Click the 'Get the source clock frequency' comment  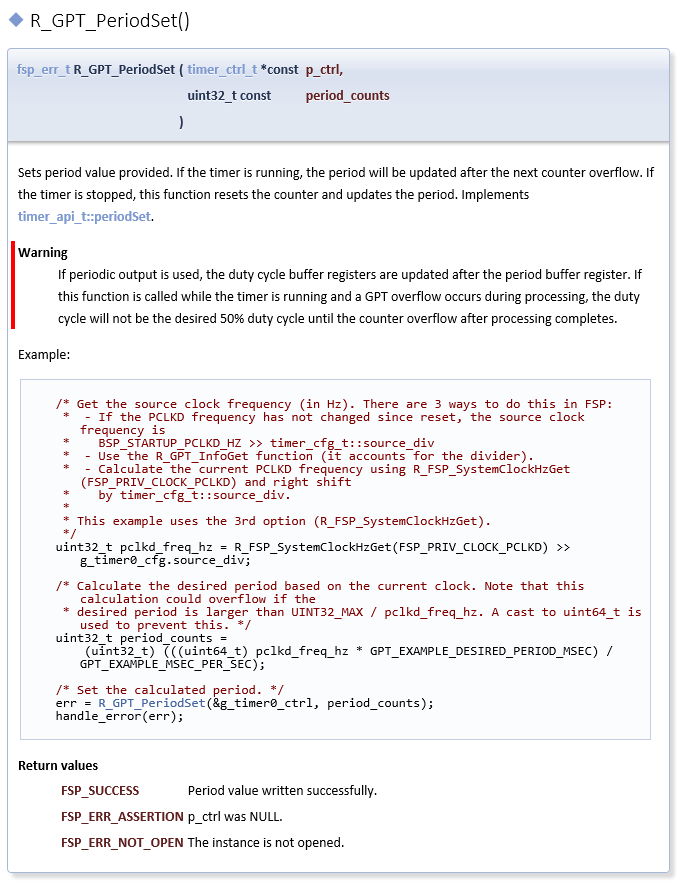pyautogui.click(x=334, y=404)
